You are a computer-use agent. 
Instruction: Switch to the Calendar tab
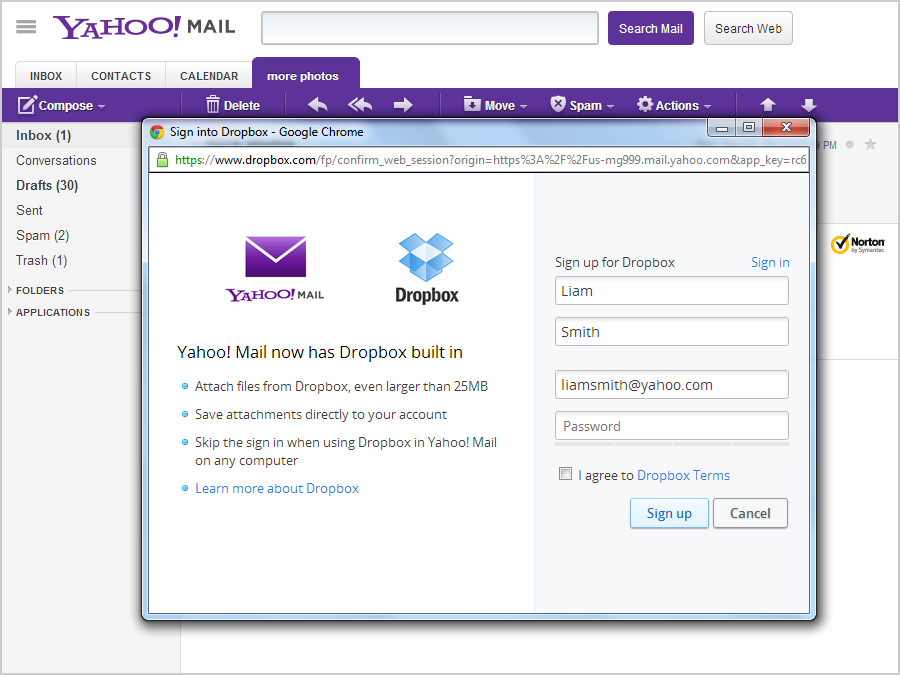tap(209, 76)
